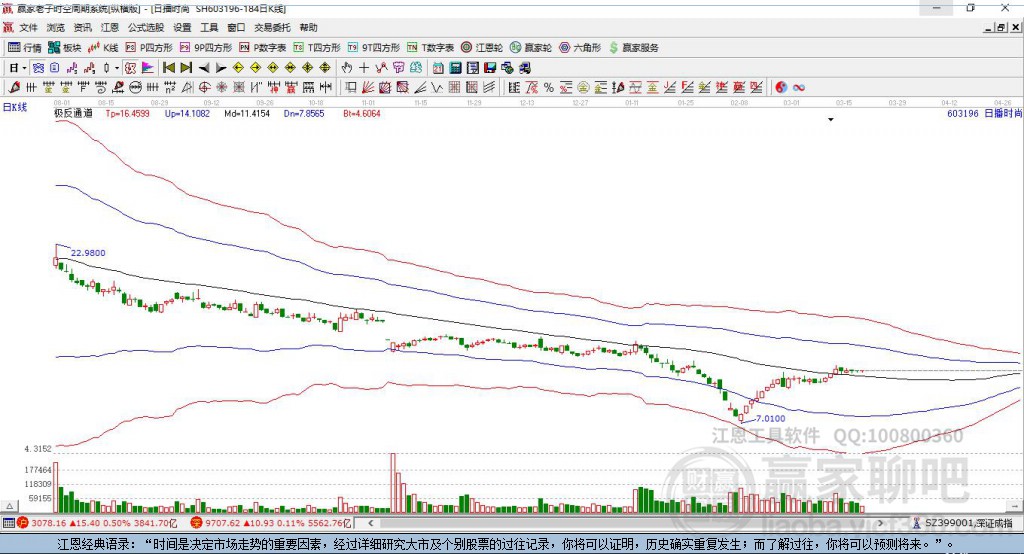This screenshot has height=554, width=1024.
Task: Open the chart indicator dropdown triangle
Action: click(831, 120)
